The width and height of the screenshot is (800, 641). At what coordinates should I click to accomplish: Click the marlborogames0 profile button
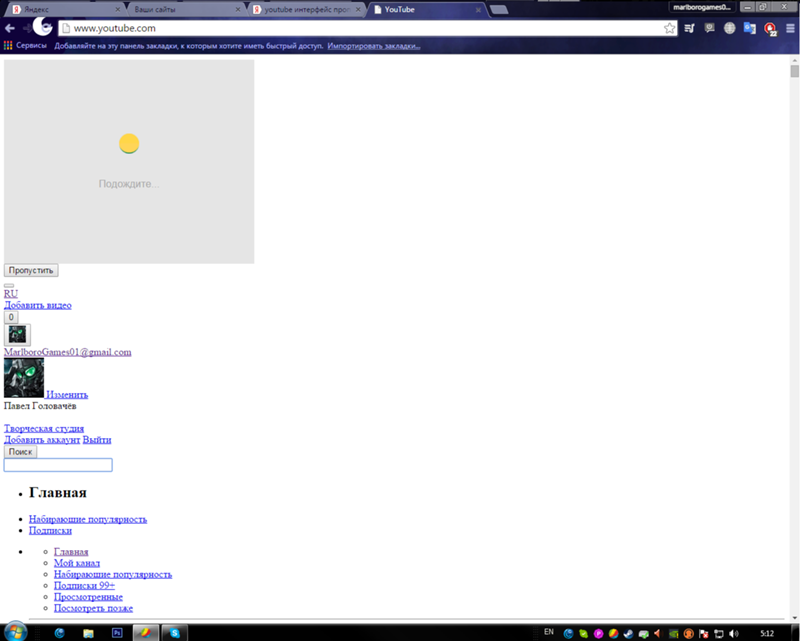[702, 7]
